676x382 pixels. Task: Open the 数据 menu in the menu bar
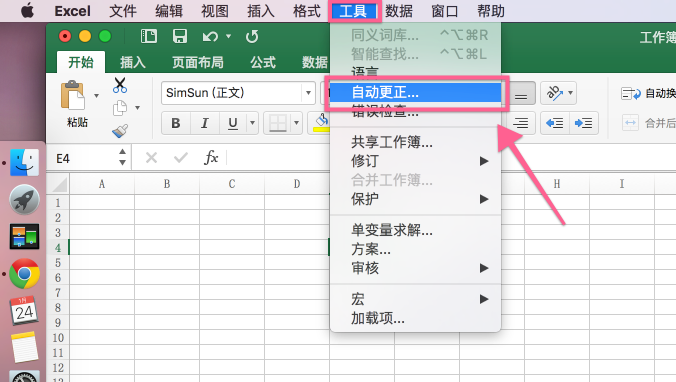[399, 11]
